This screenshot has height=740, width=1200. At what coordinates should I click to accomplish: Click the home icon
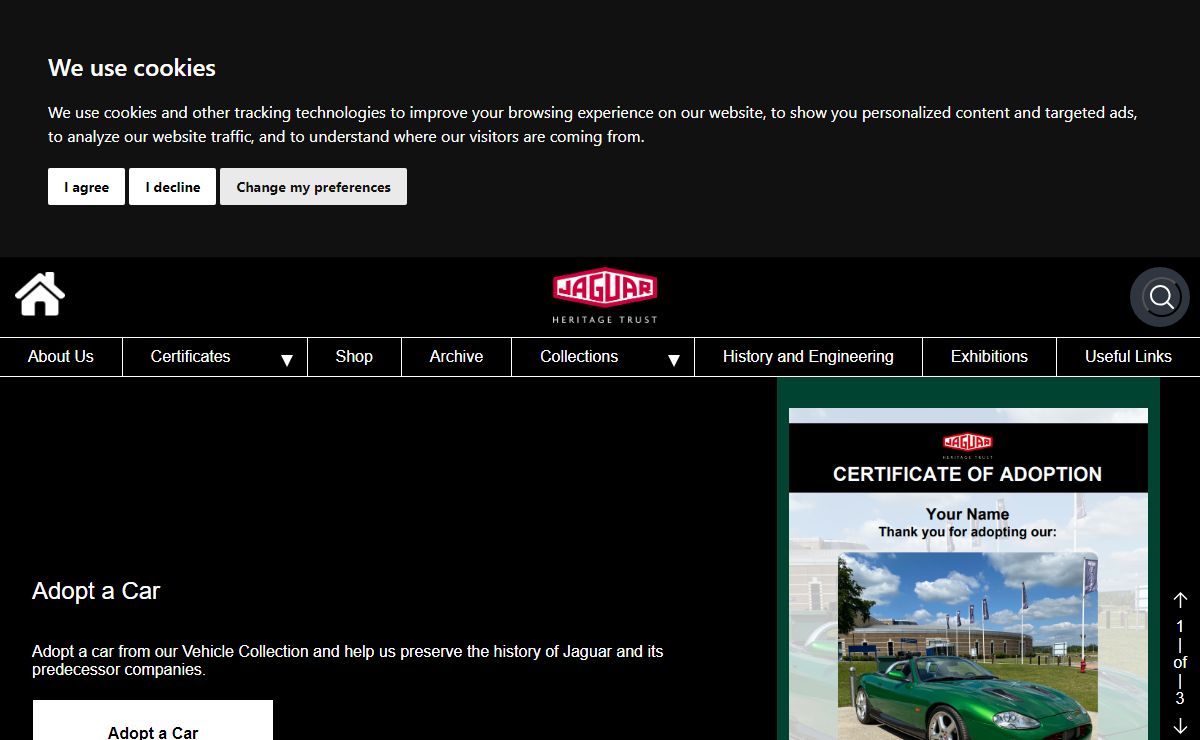tap(40, 294)
